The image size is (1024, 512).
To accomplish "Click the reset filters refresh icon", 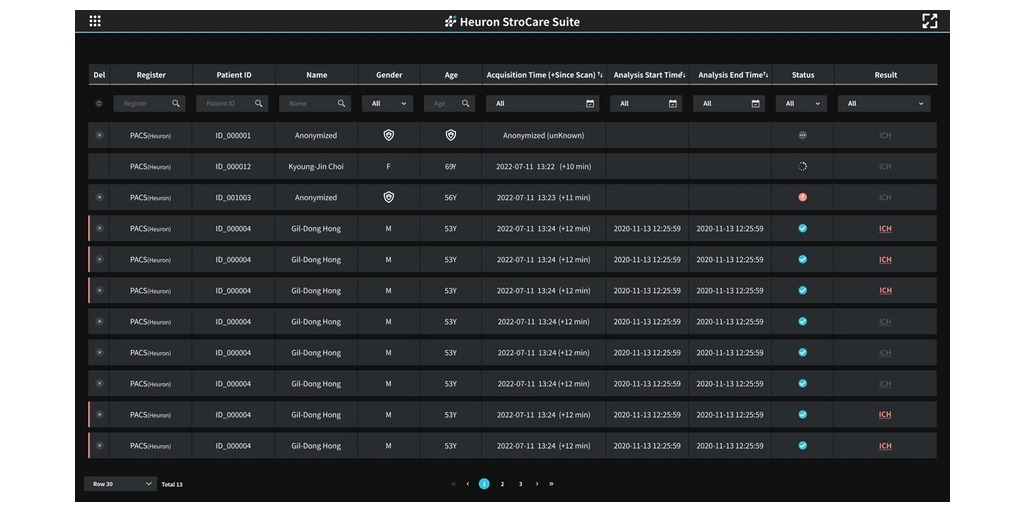I will point(99,104).
